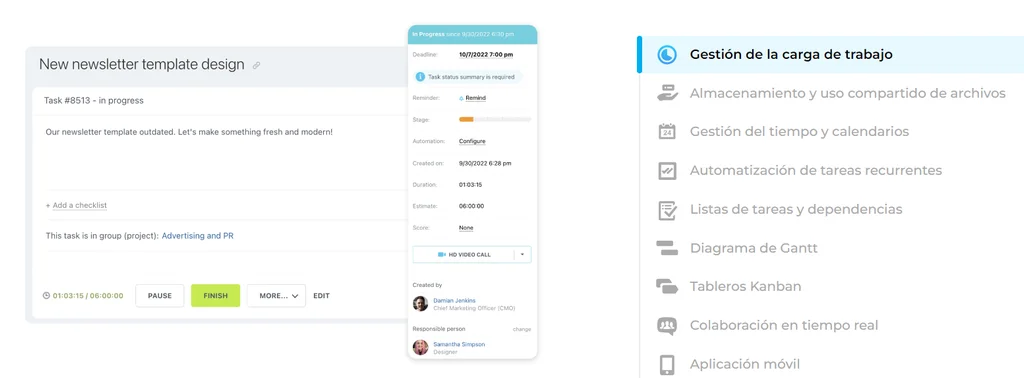Start an HD VIDEO CALL
The height and width of the screenshot is (378, 1024).
click(464, 255)
